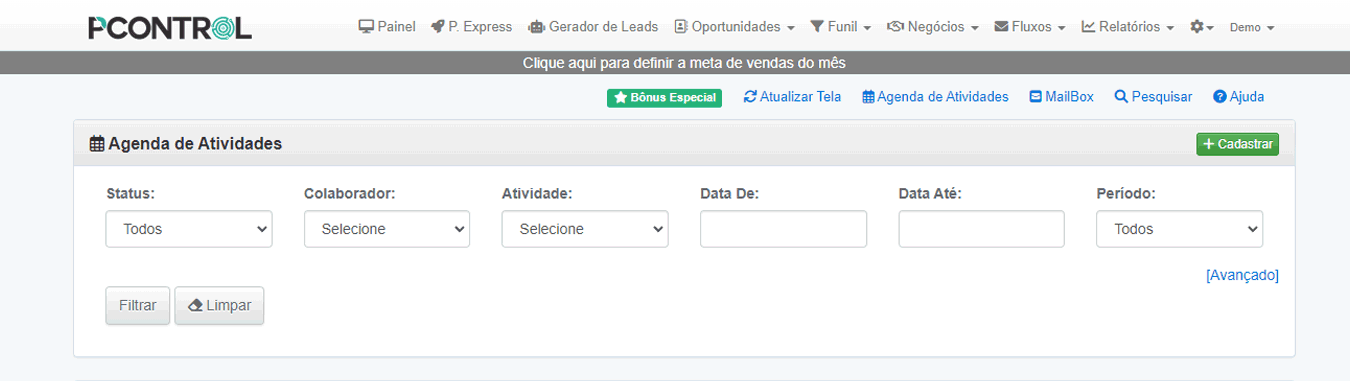Expand the Período dropdown
Screen dimensions: 1350x381
pos(1180,229)
